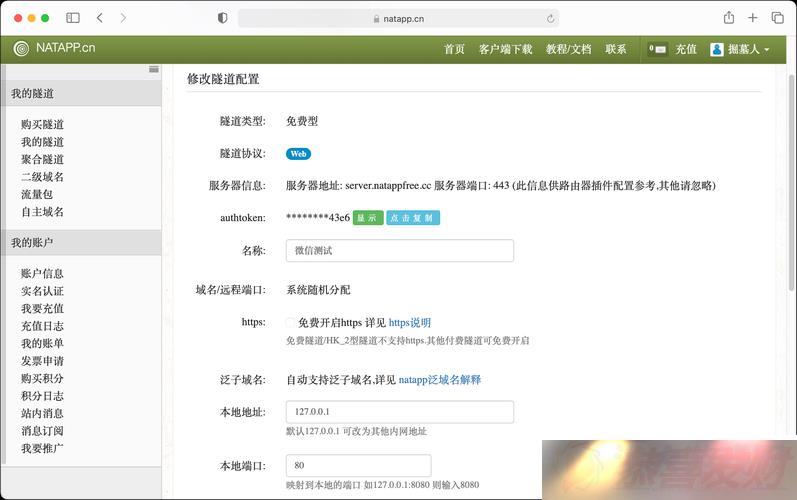Go back with the Safari back arrow
The image size is (797, 500).
point(100,18)
